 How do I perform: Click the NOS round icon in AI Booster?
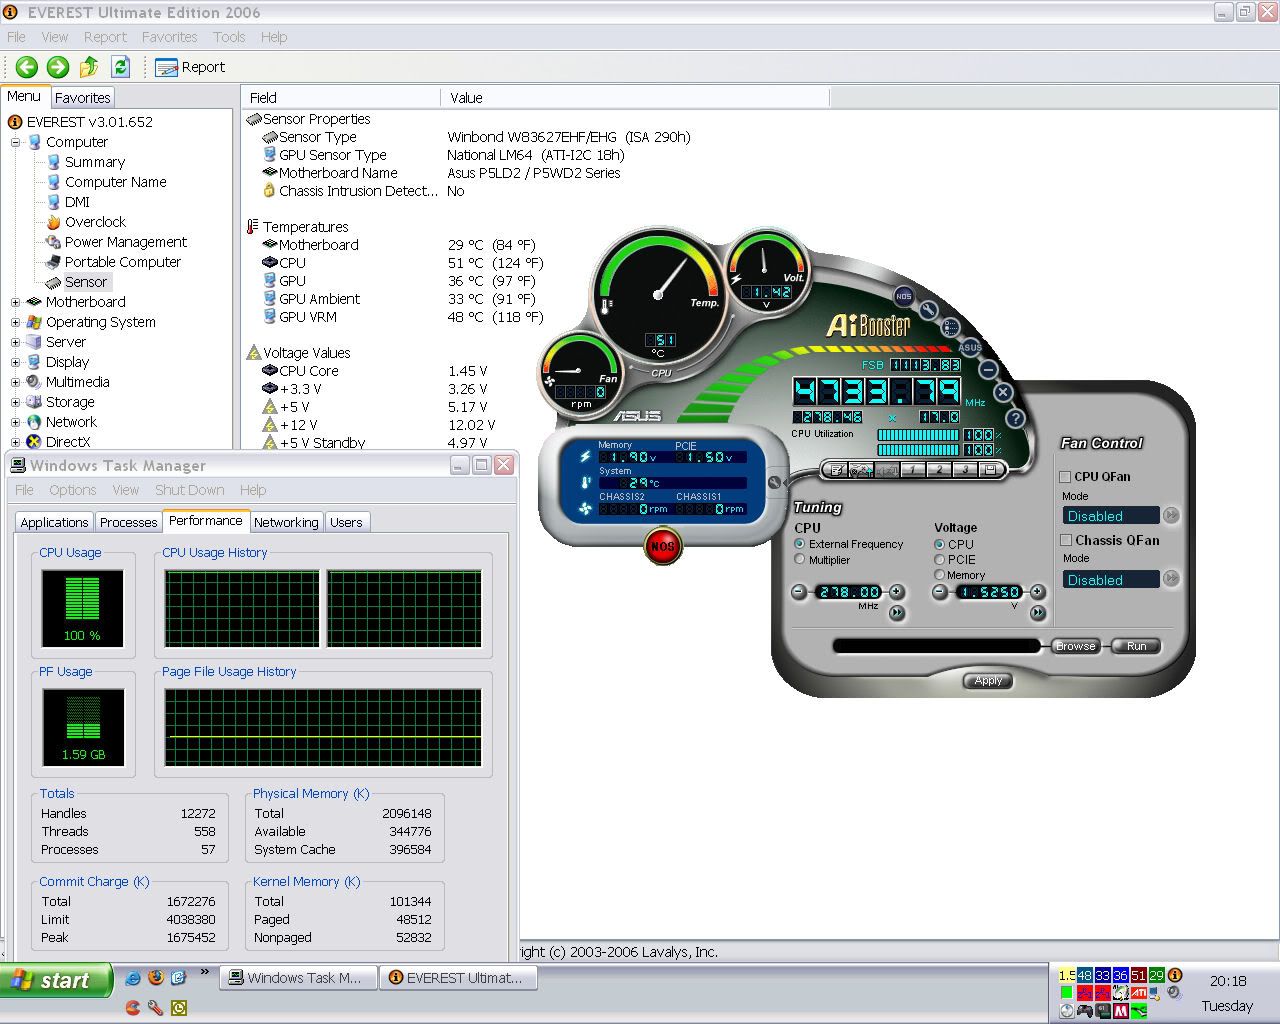pyautogui.click(x=903, y=296)
